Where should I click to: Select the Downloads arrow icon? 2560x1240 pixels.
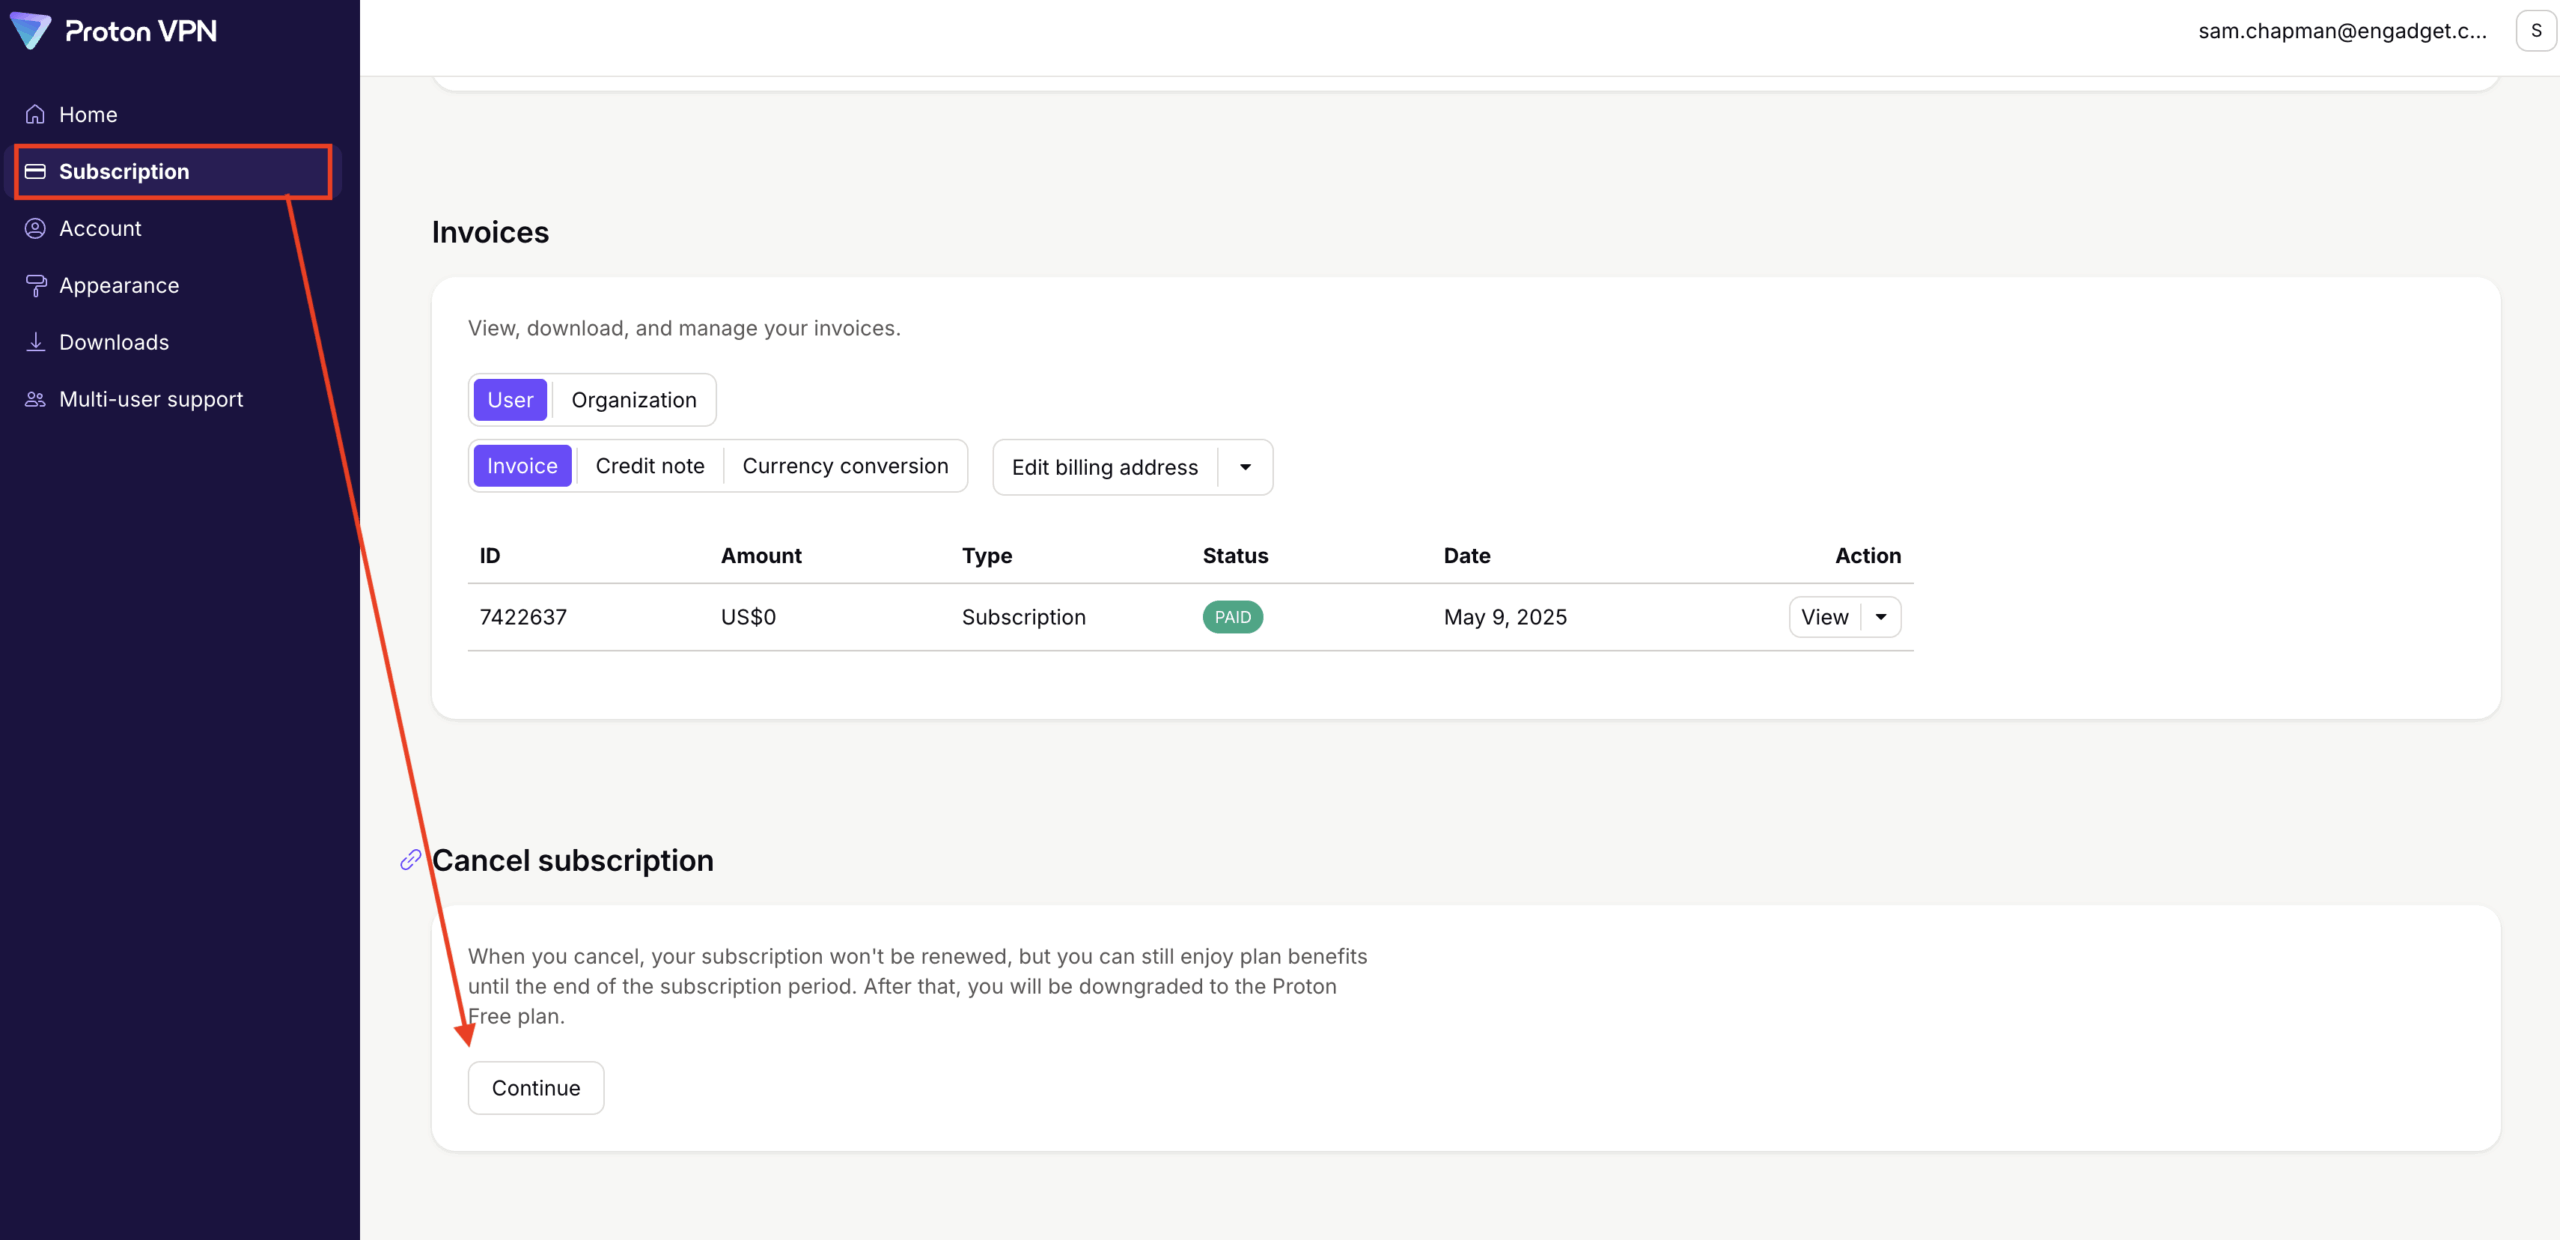pyautogui.click(x=35, y=342)
